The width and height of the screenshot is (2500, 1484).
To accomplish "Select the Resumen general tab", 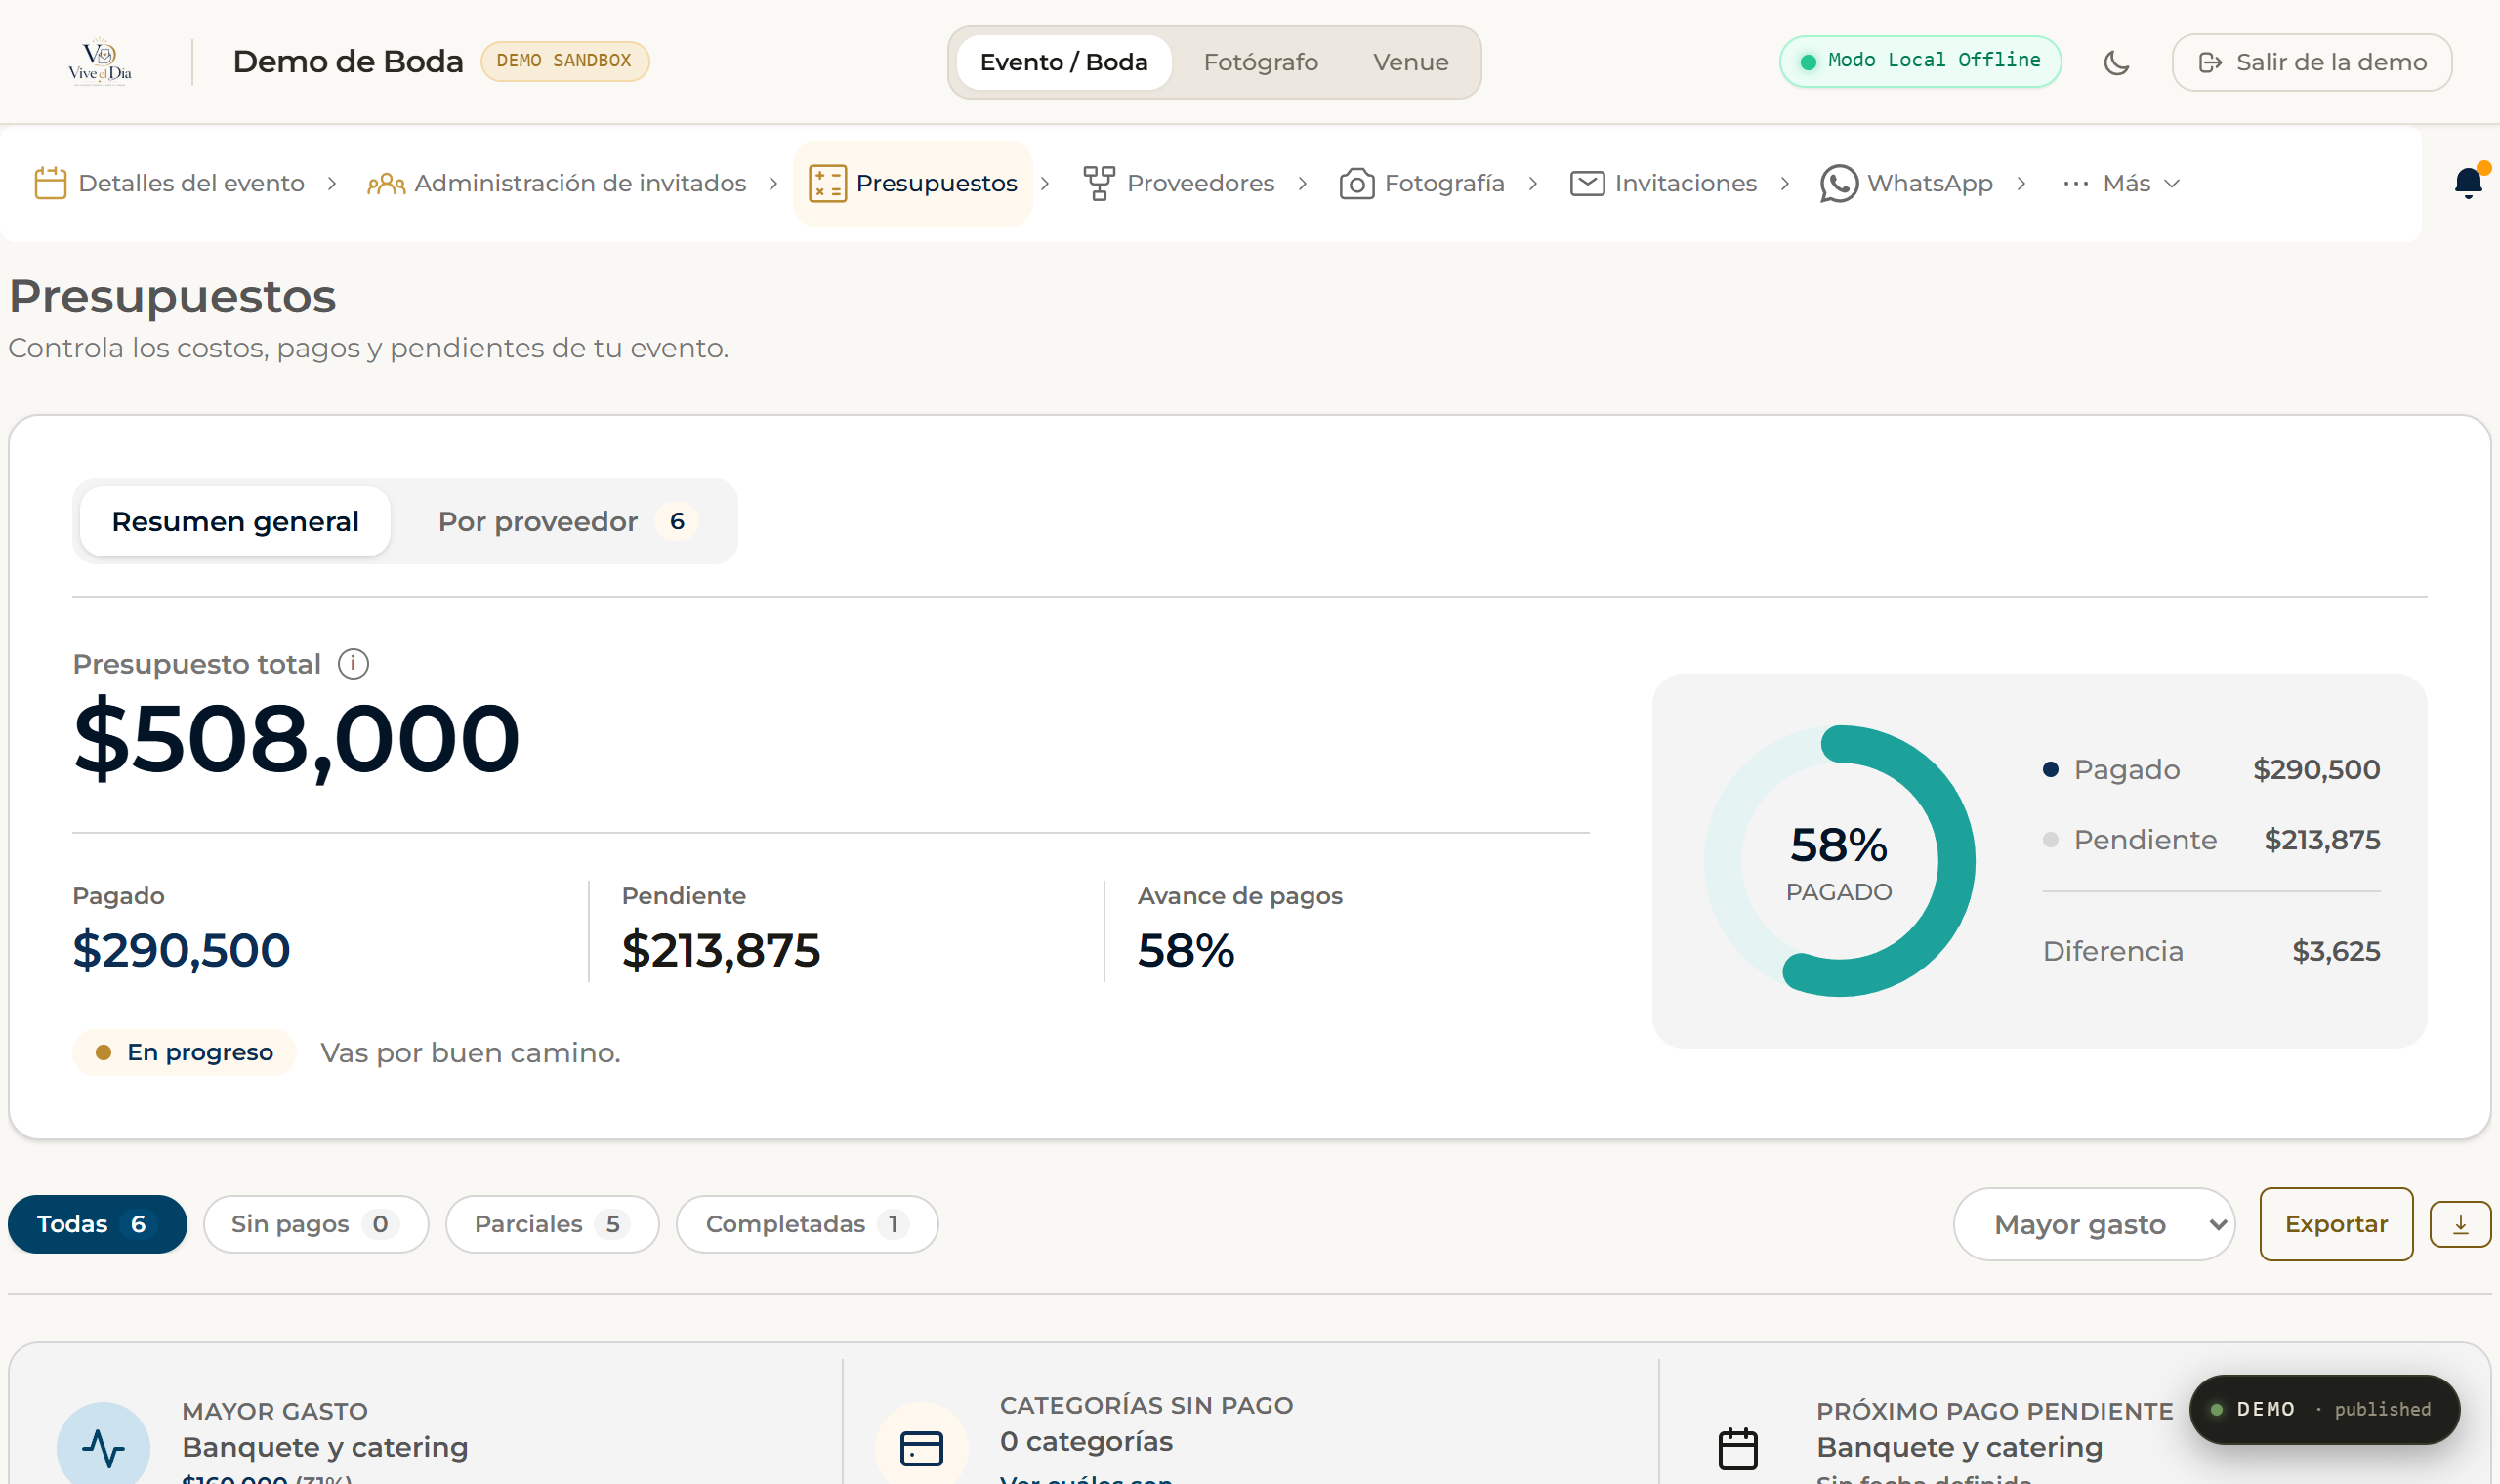I will (235, 521).
